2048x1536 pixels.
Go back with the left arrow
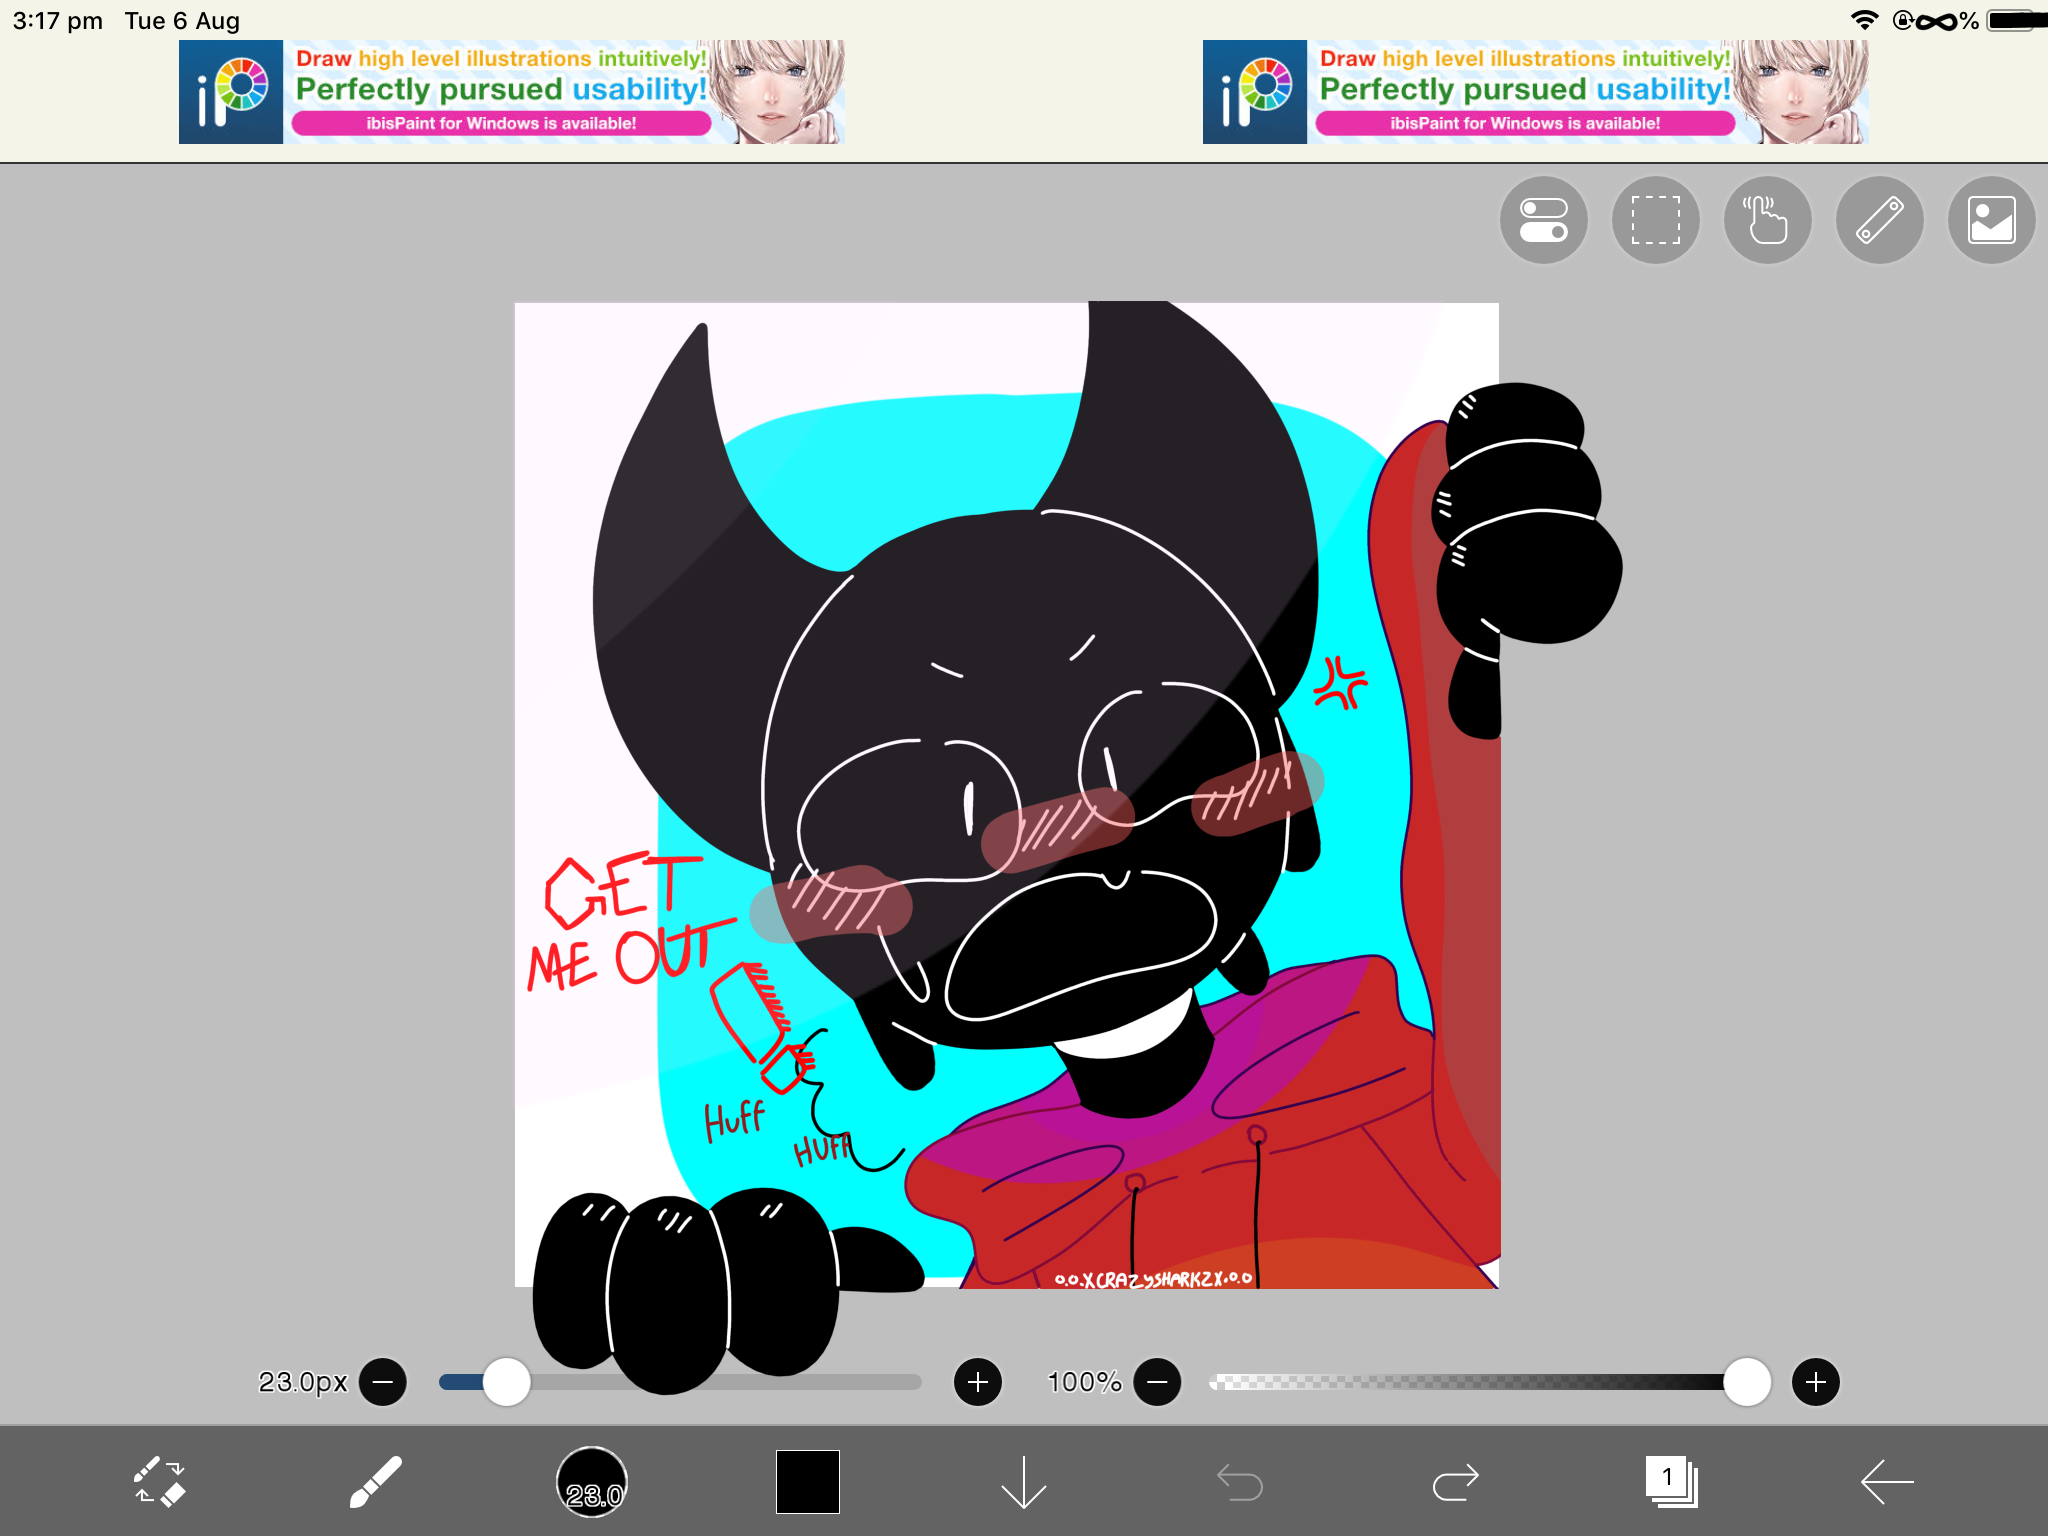1887,1481
